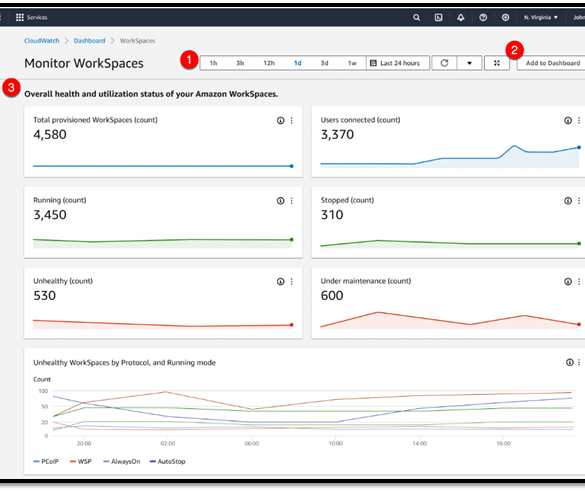Click the Monitor WorkSpaces page title

84,63
